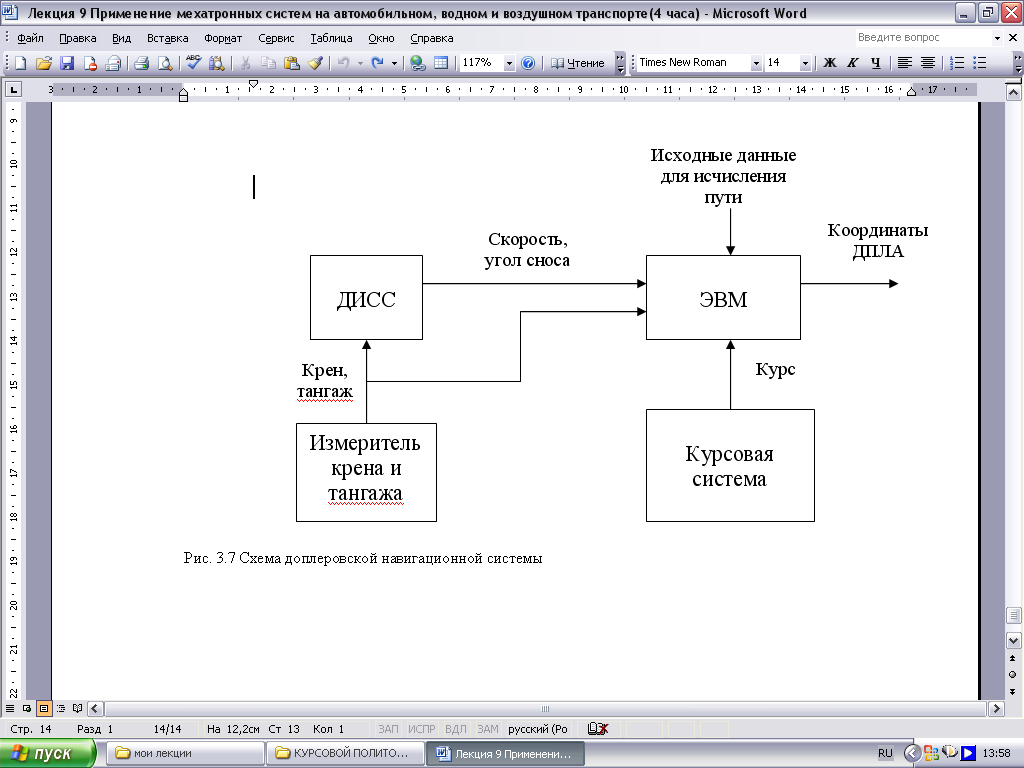Viewport: 1024px width, 768px height.
Task: Go to next page browse button
Action: point(1013,692)
